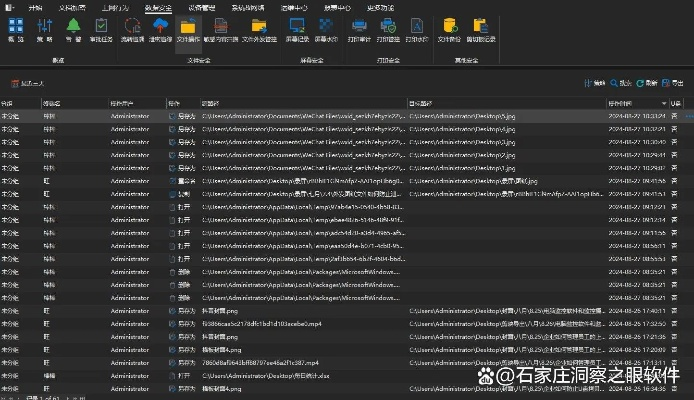Click the 泄密追踪 cloud icon

160,31
